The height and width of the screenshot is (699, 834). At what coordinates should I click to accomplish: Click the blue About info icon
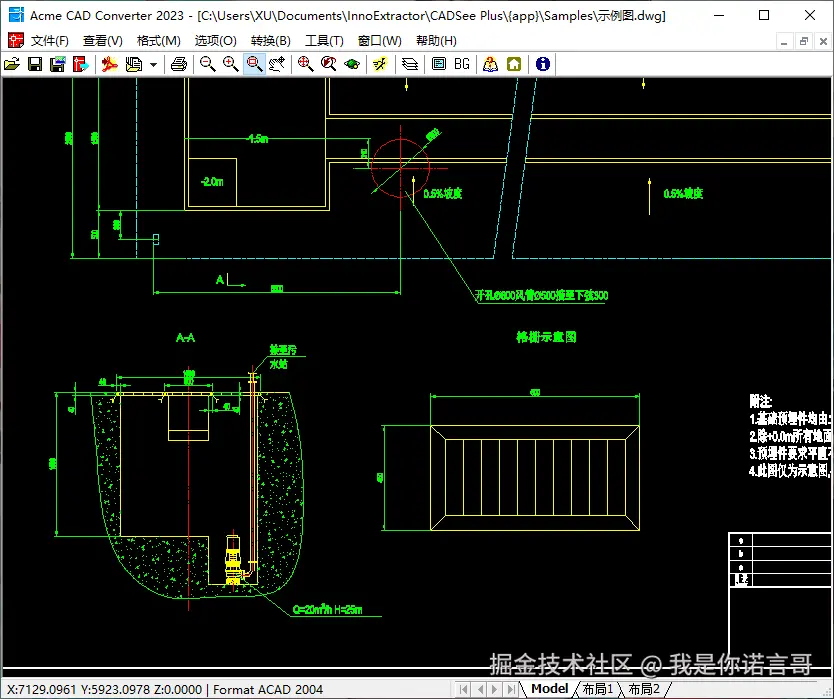click(543, 64)
